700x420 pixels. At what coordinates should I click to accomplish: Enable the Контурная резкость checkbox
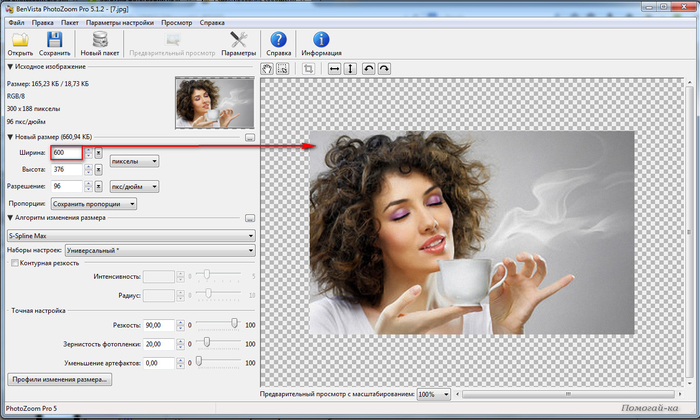pos(15,263)
